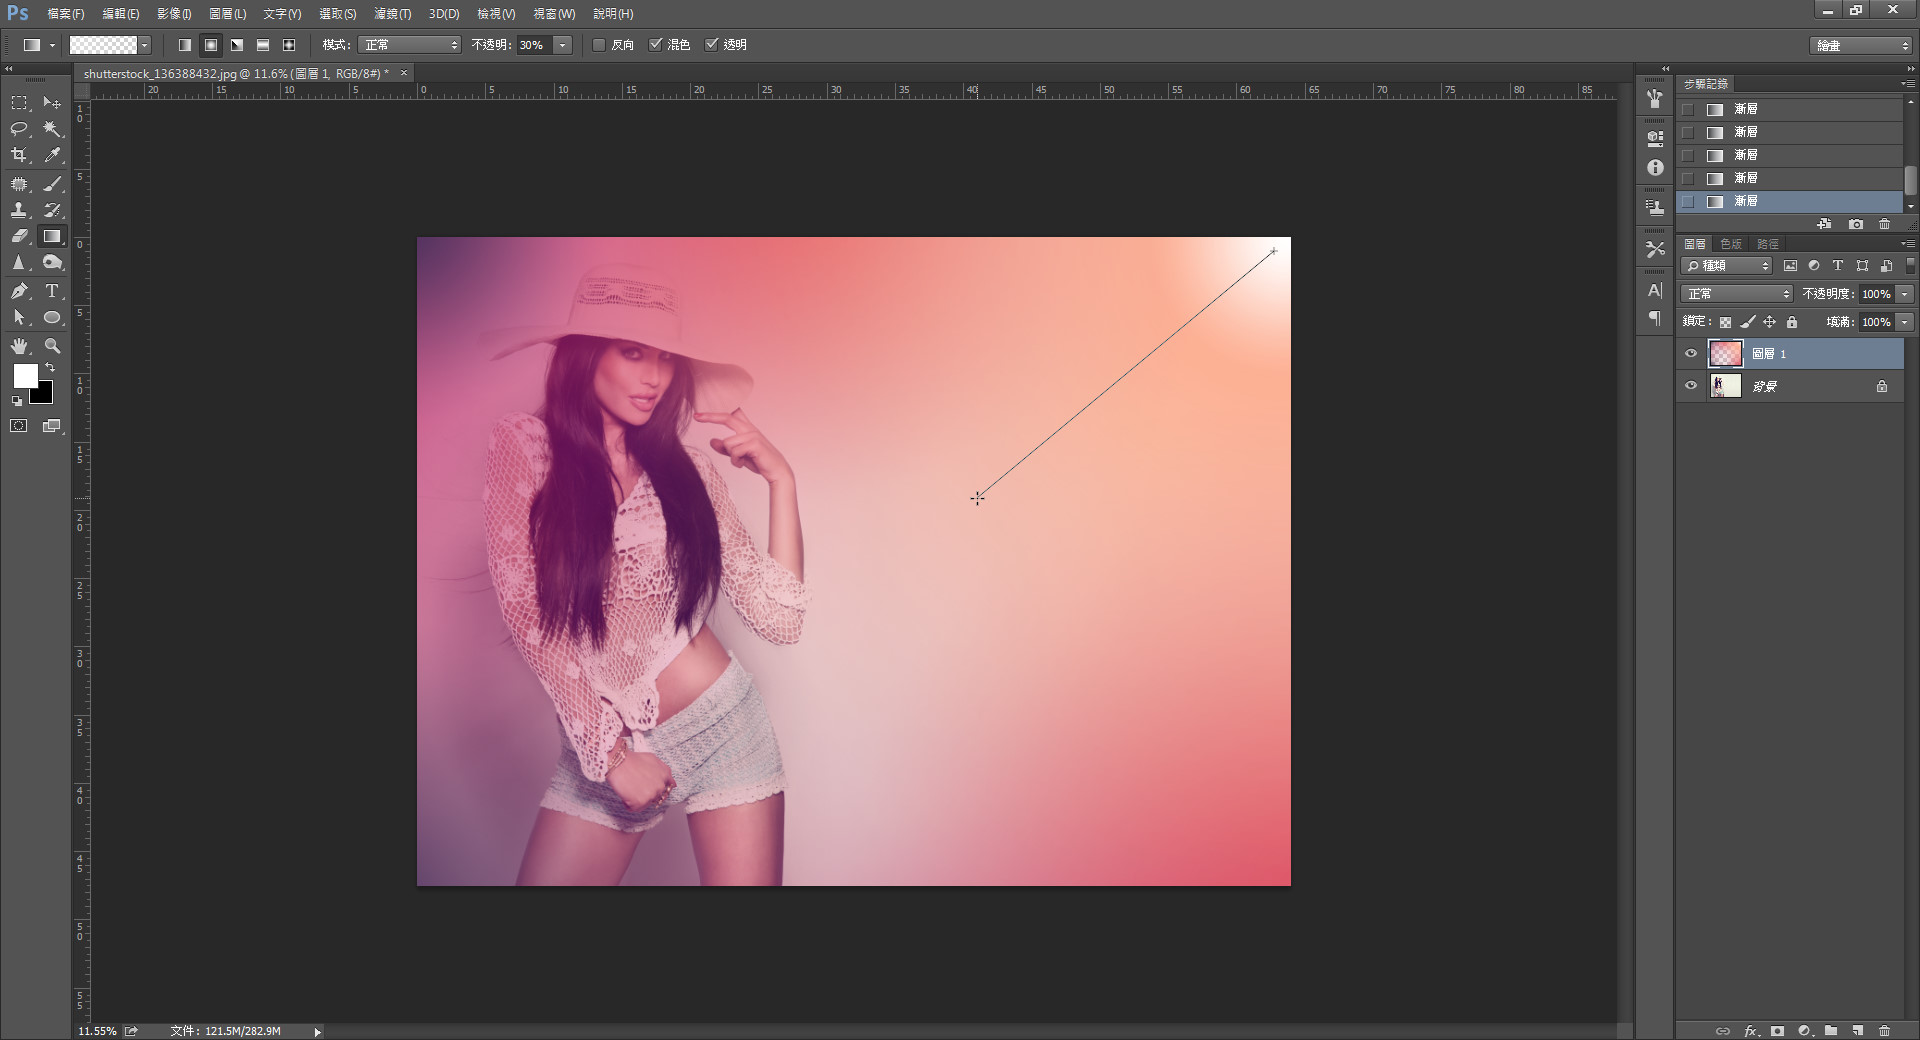
Task: Open the 種類 layer filter dropdown
Action: coord(1727,266)
